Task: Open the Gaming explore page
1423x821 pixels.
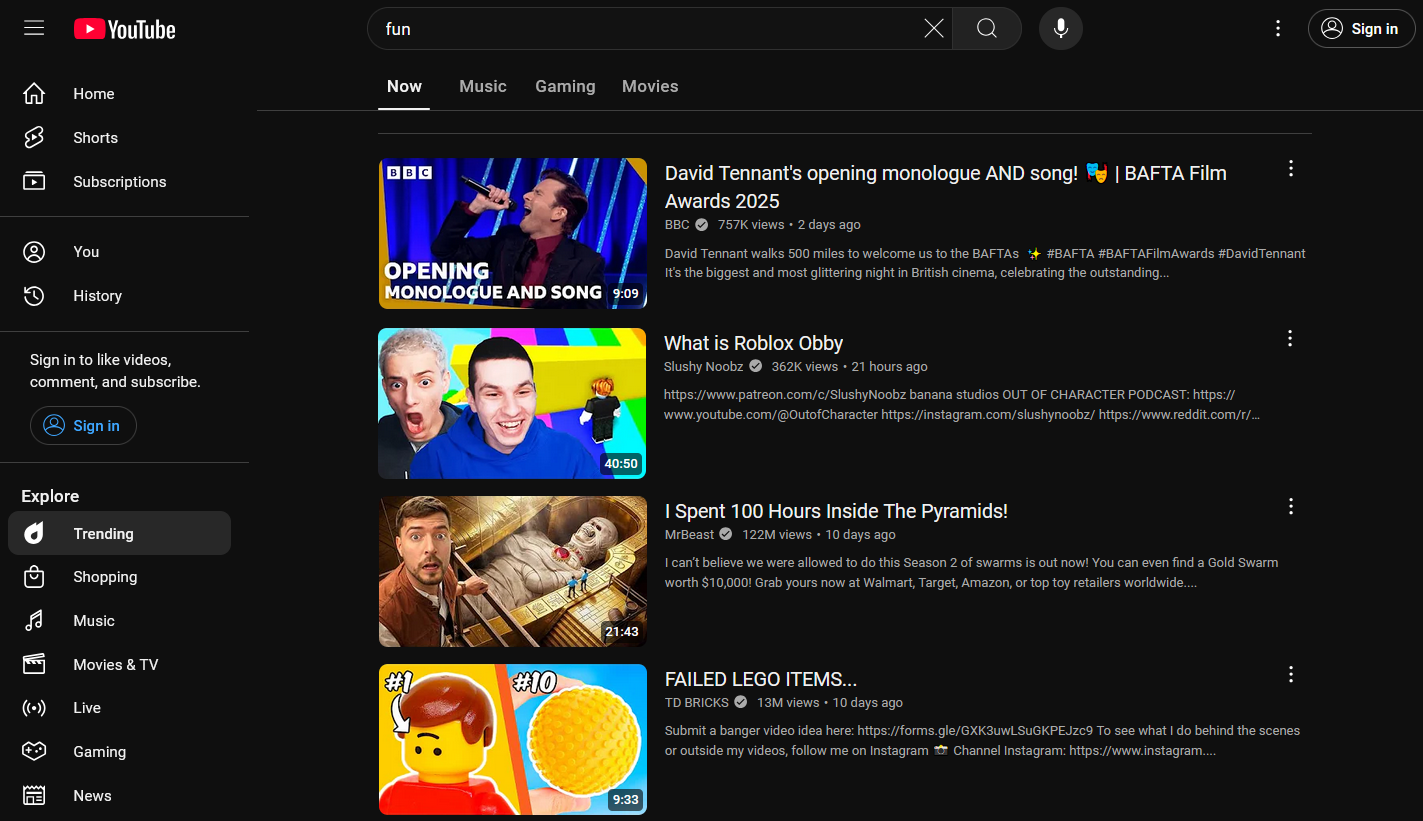Action: [99, 751]
